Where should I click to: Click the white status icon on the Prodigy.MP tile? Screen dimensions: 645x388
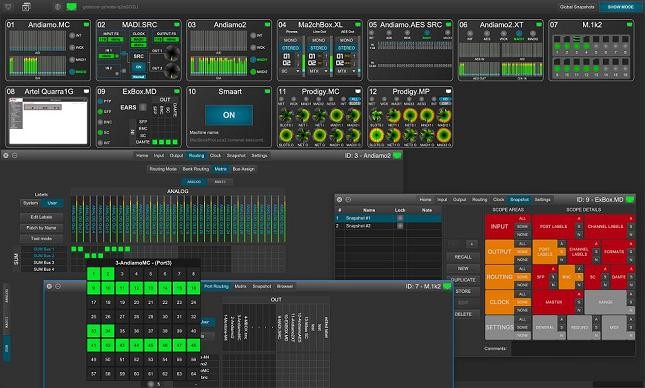point(448,91)
